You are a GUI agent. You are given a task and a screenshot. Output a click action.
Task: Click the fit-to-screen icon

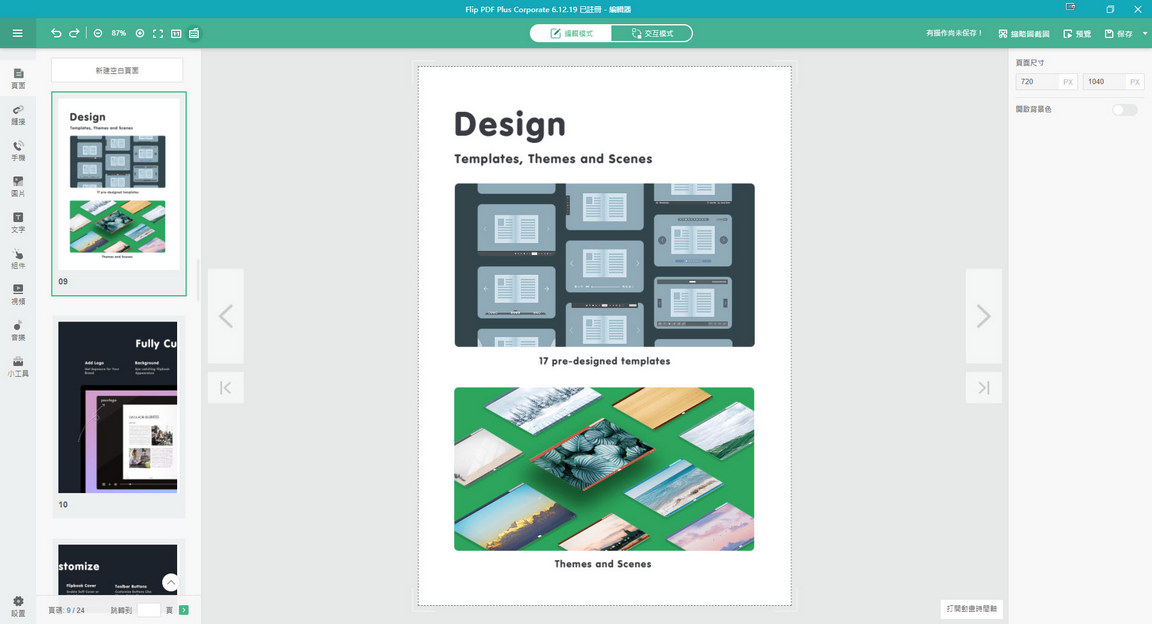click(158, 33)
